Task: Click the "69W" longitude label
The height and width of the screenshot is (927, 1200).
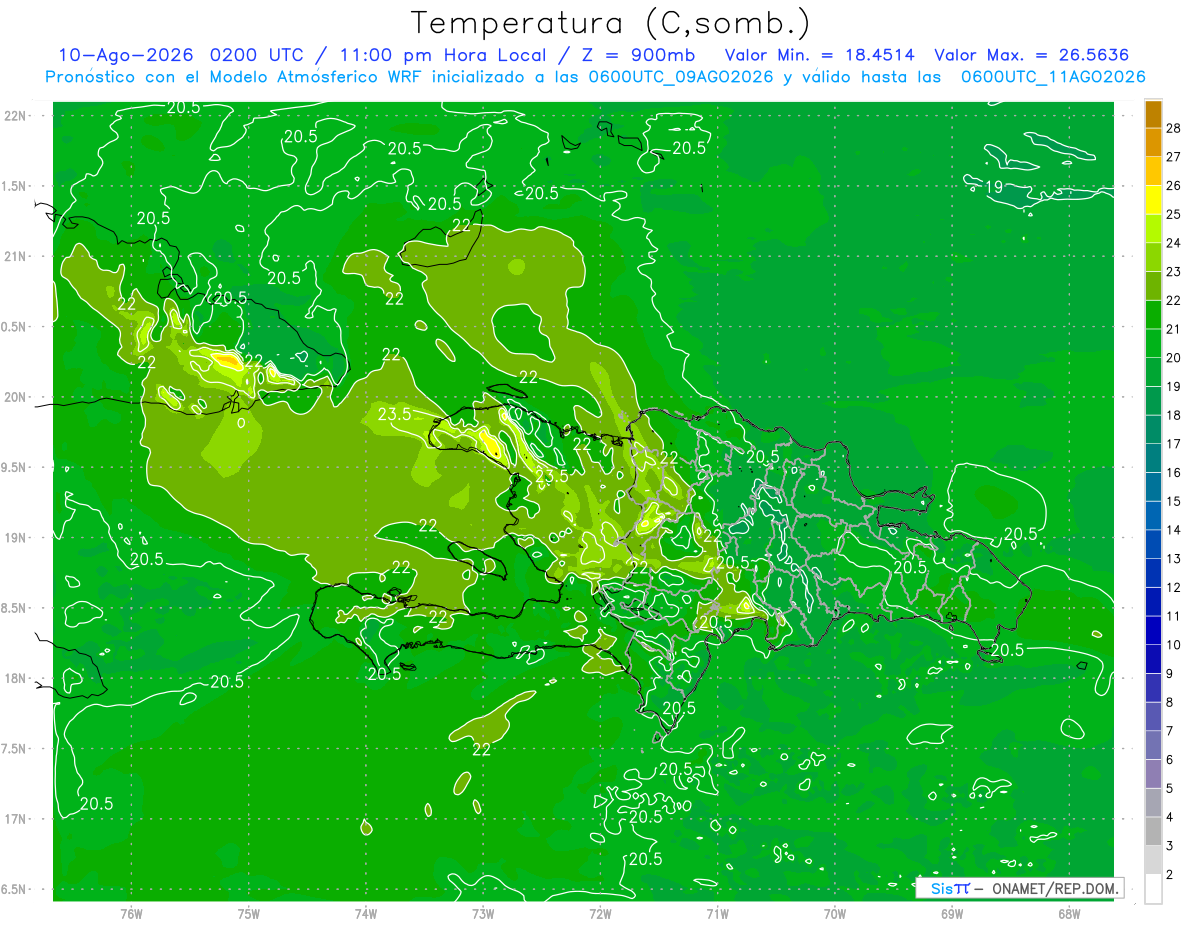Action: pyautogui.click(x=951, y=913)
